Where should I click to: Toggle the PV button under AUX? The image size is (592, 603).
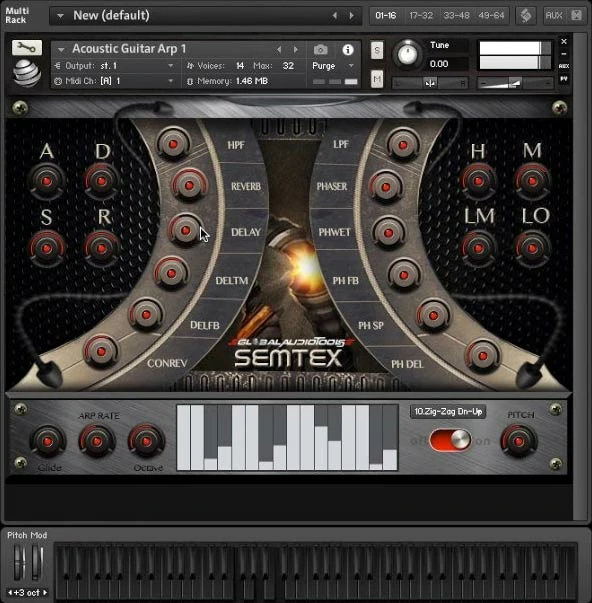click(564, 79)
